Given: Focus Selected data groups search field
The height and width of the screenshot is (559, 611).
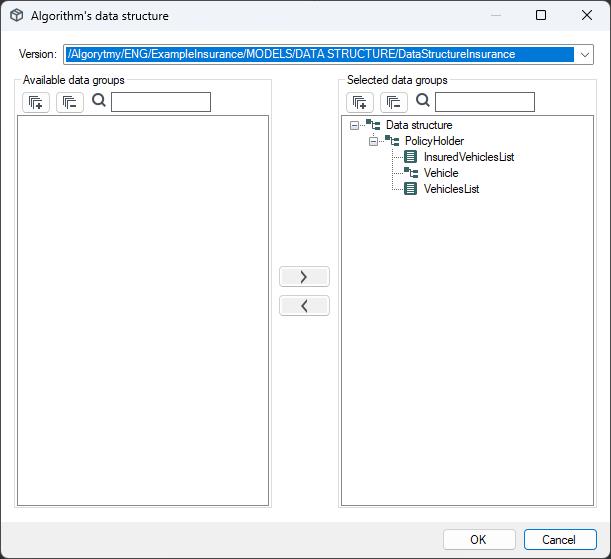Looking at the screenshot, I should 485,102.
